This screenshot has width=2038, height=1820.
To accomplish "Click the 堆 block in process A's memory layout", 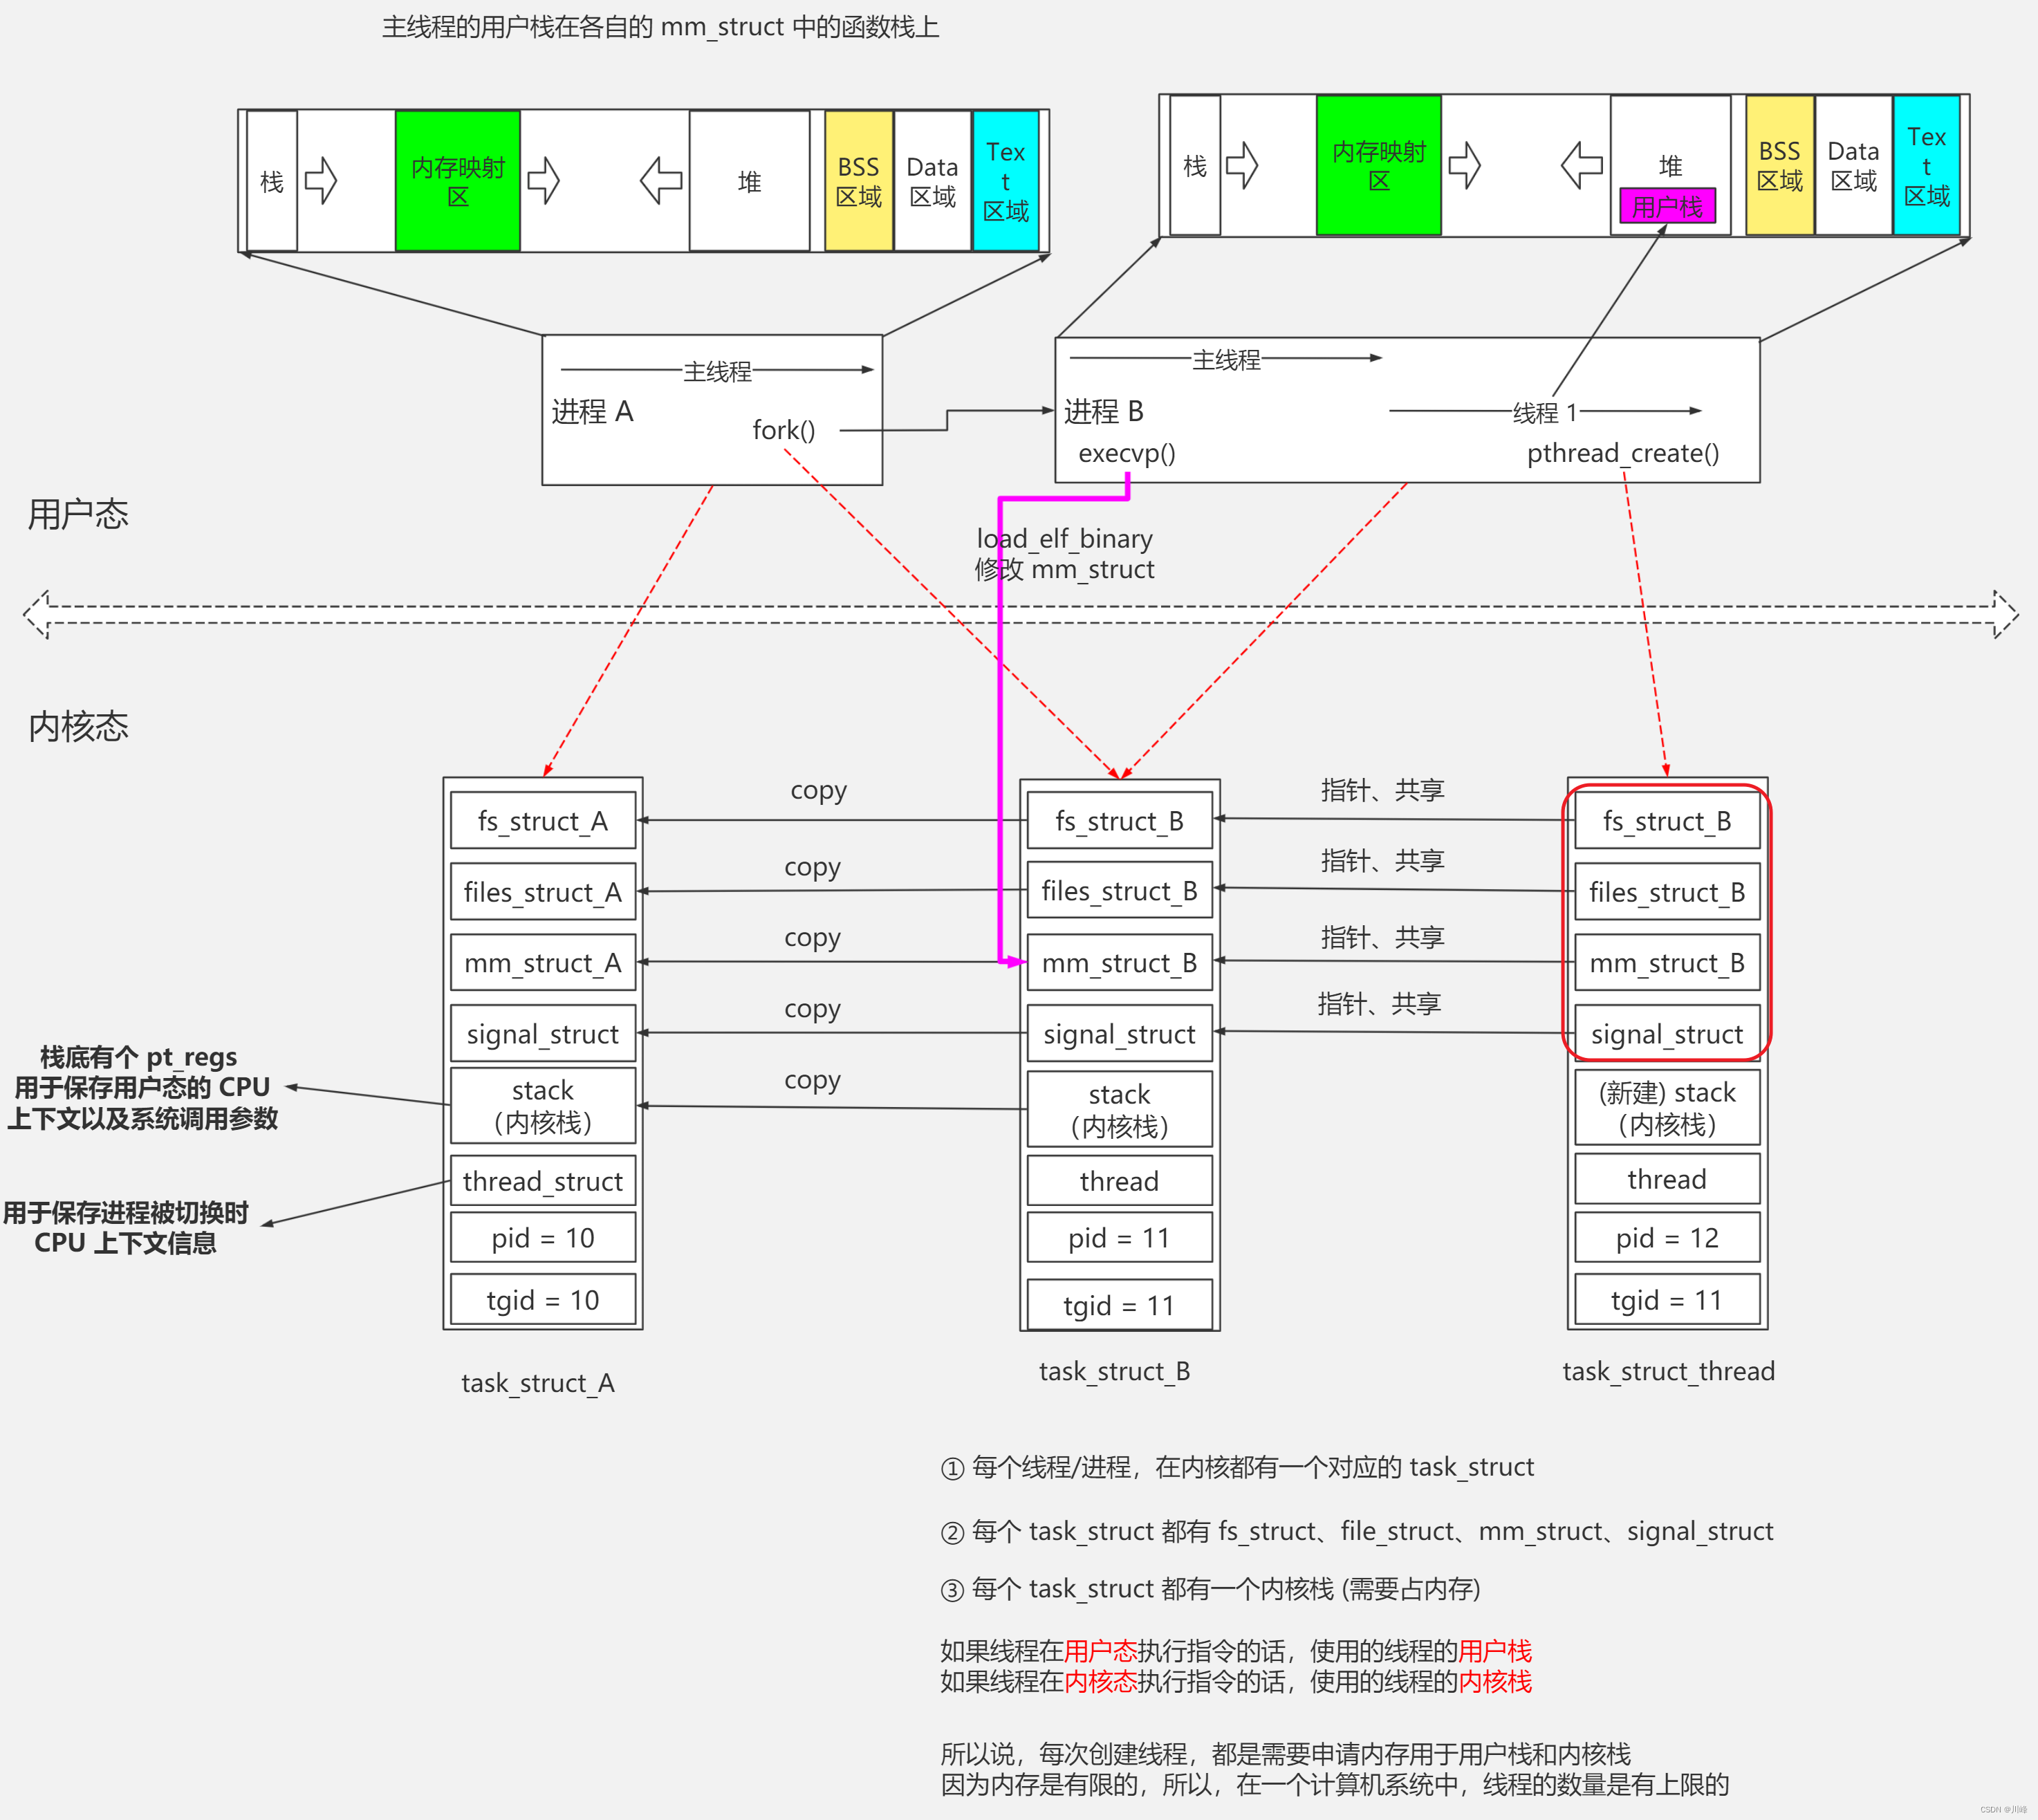I will [750, 181].
